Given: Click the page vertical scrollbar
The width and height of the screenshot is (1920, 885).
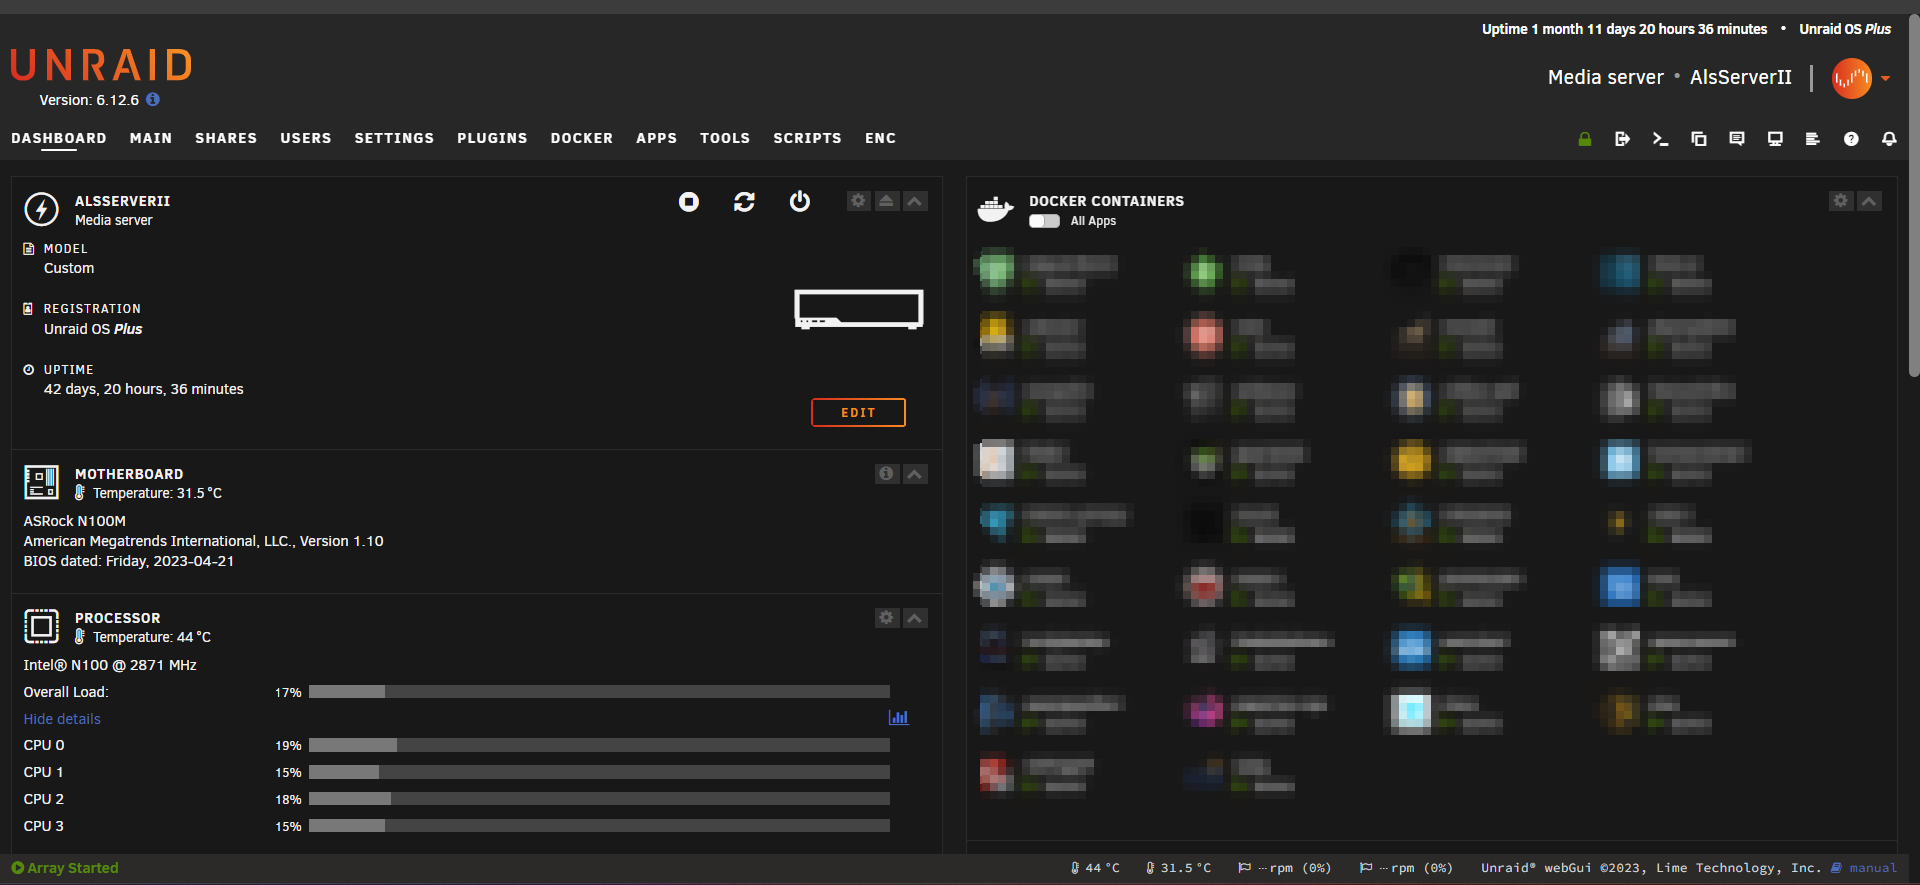Looking at the screenshot, I should coord(1914,195).
